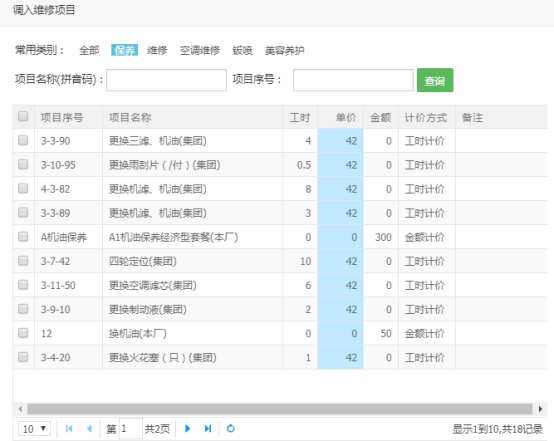Click horizontal scrollbar right arrow
The image size is (554, 441).
[541, 409]
